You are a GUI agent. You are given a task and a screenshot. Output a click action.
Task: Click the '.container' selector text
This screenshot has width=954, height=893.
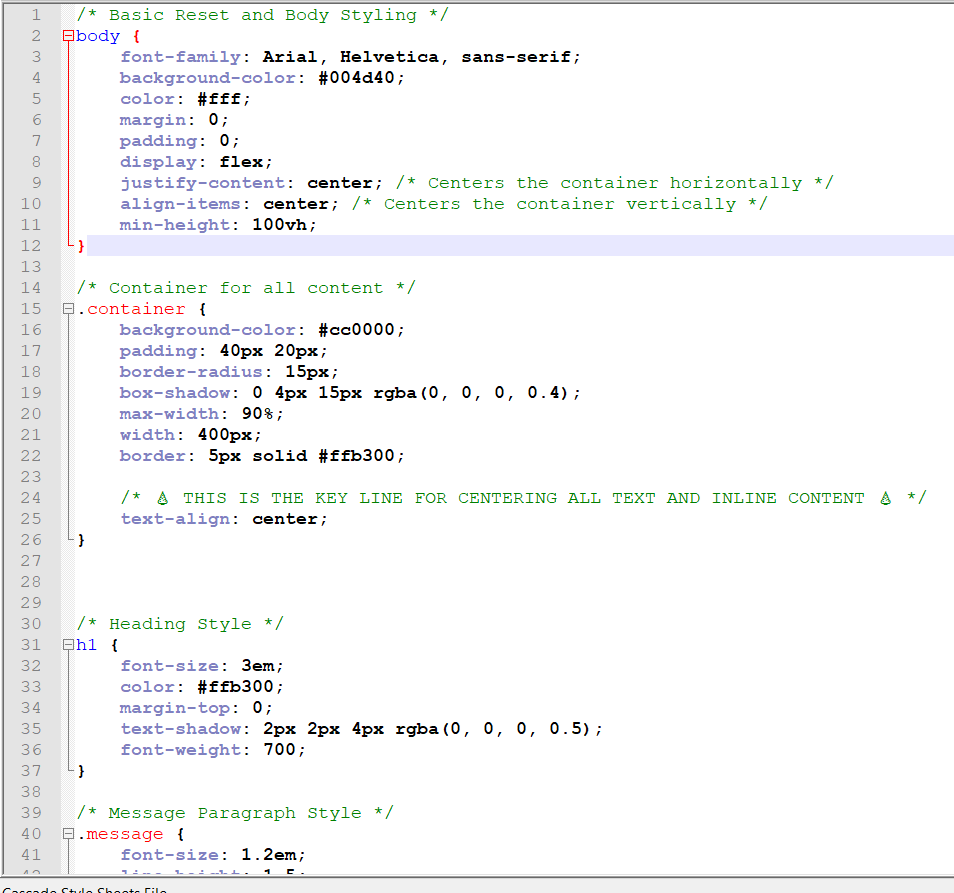click(131, 309)
